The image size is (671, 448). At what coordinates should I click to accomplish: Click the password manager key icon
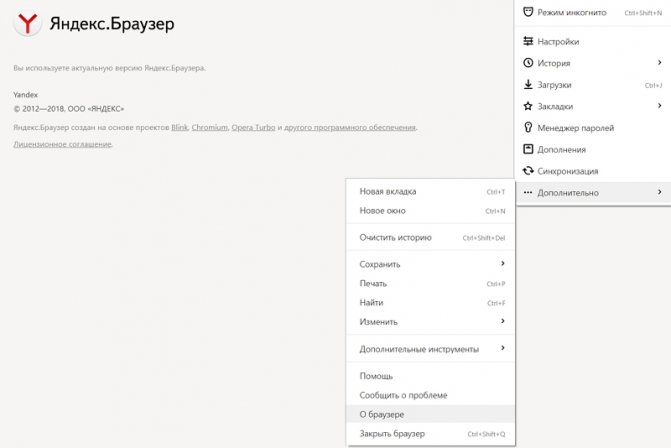click(528, 128)
